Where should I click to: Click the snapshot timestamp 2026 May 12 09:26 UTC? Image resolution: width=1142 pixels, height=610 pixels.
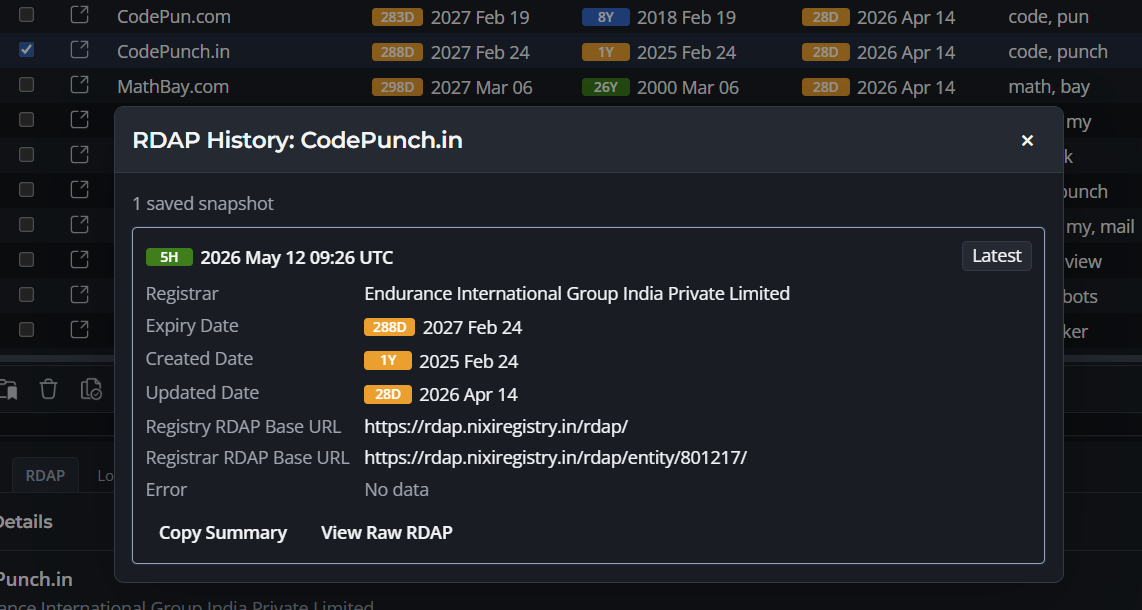(x=296, y=258)
